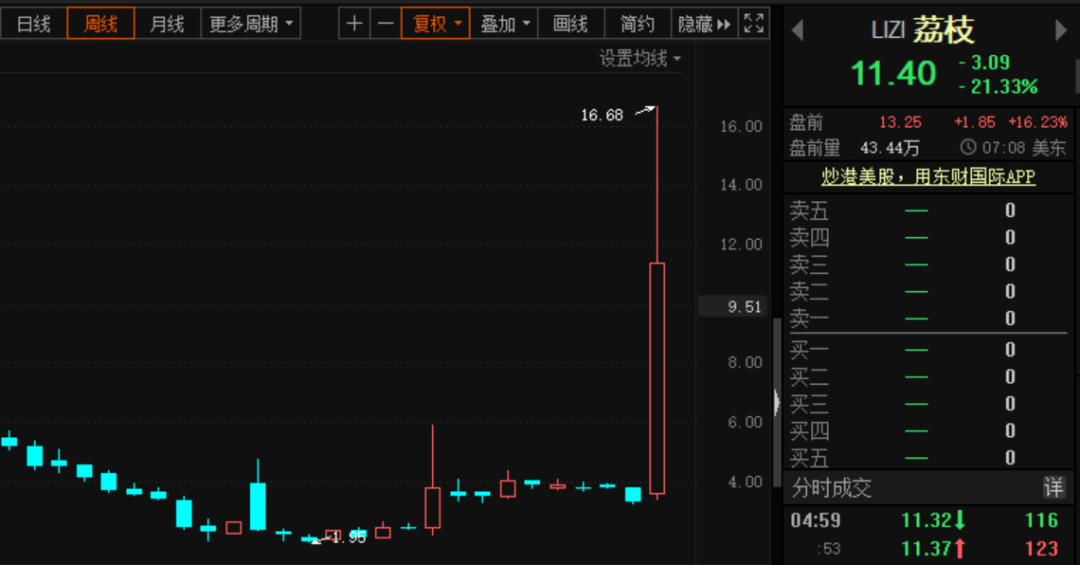Click the tall red weekly candlestick

click(657, 378)
